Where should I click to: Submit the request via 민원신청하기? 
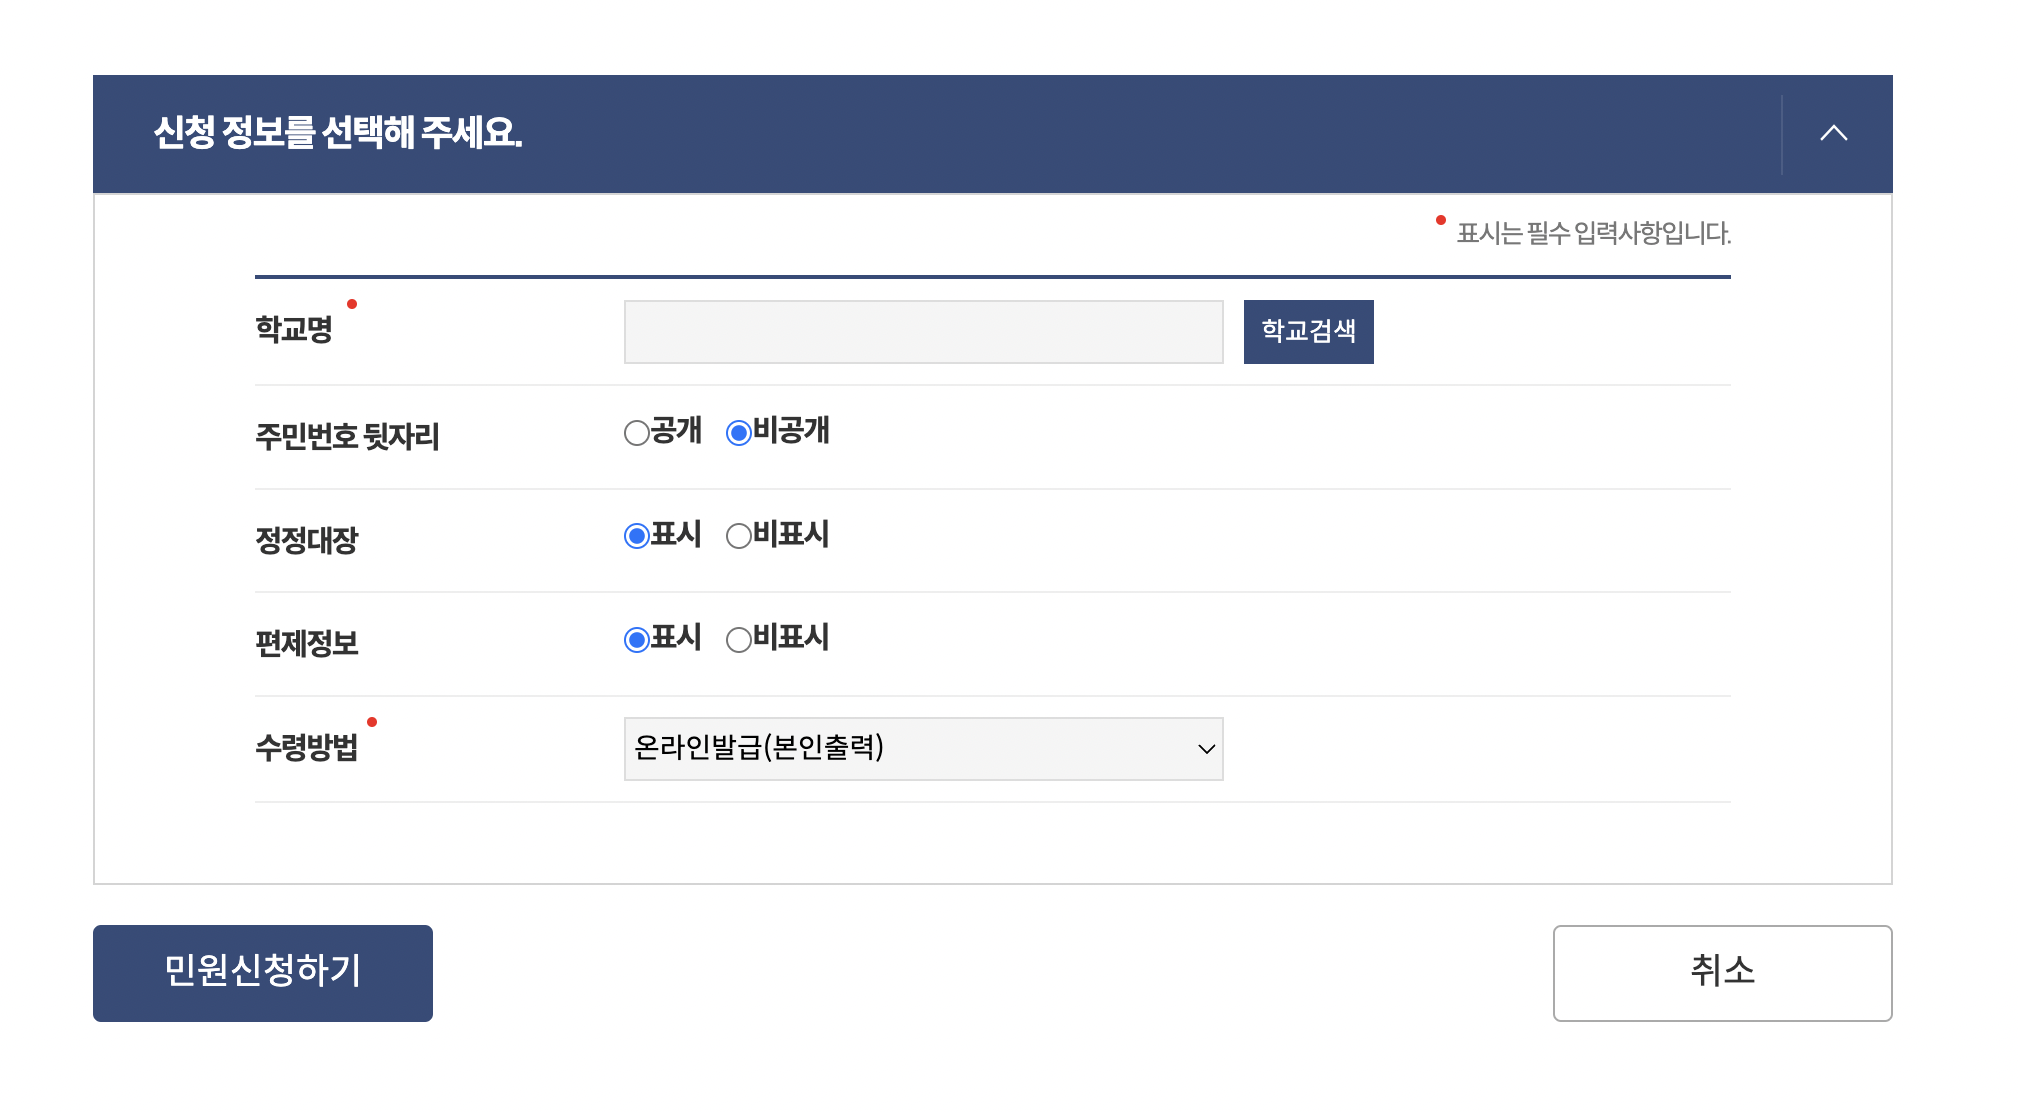[262, 972]
